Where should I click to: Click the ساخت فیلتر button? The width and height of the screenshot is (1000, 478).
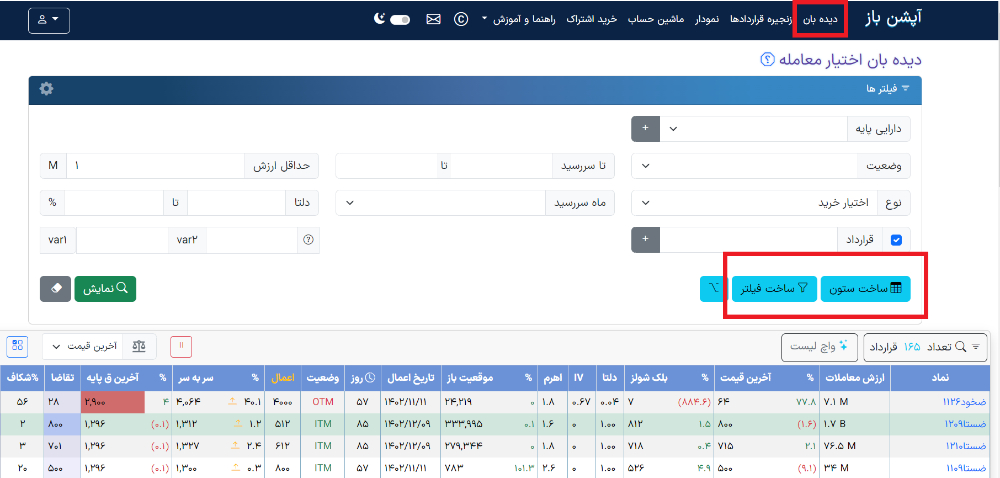pos(774,289)
